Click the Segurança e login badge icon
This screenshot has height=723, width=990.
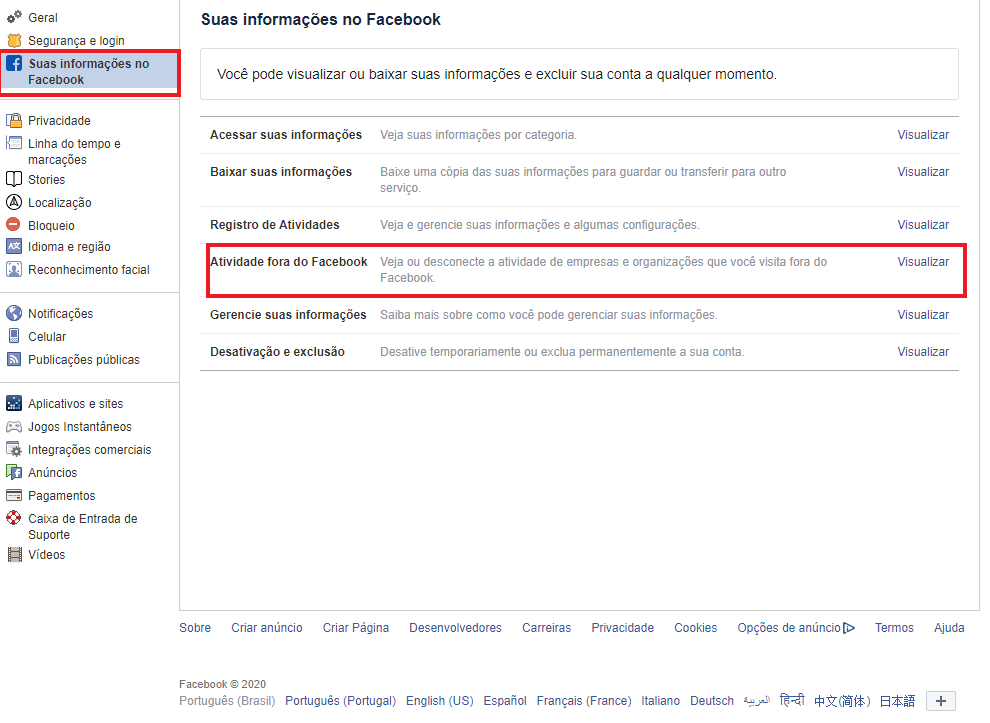click(14, 40)
